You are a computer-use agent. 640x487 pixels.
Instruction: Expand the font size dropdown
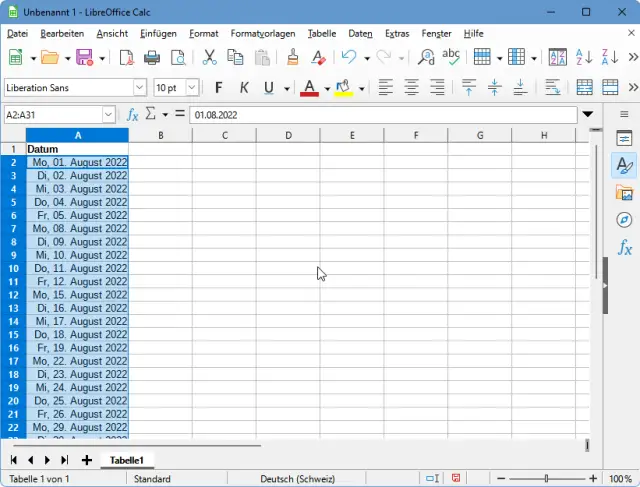coord(192,88)
